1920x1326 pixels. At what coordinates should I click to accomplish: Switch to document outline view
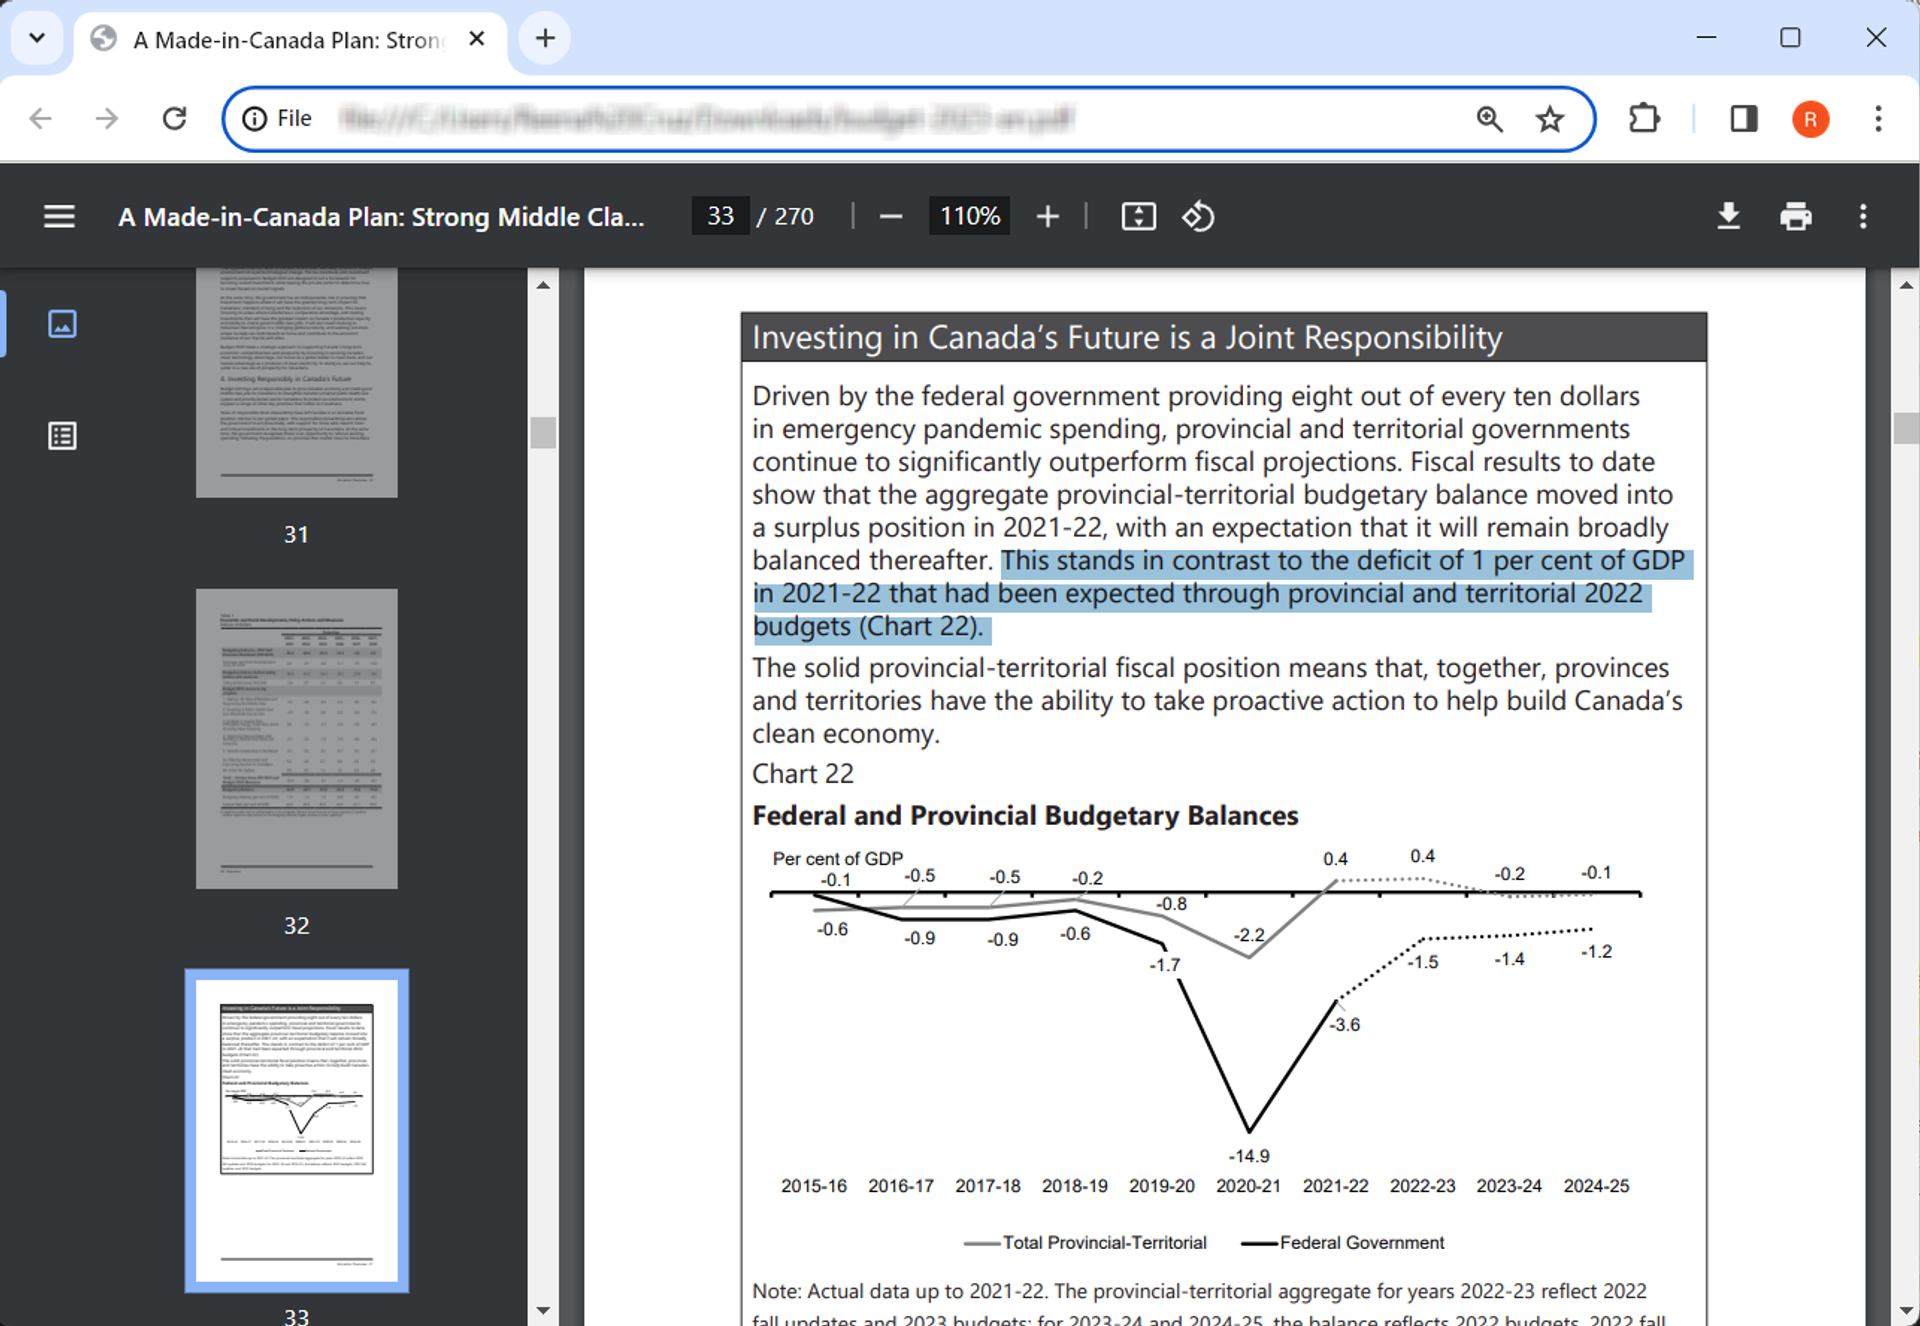pos(62,436)
